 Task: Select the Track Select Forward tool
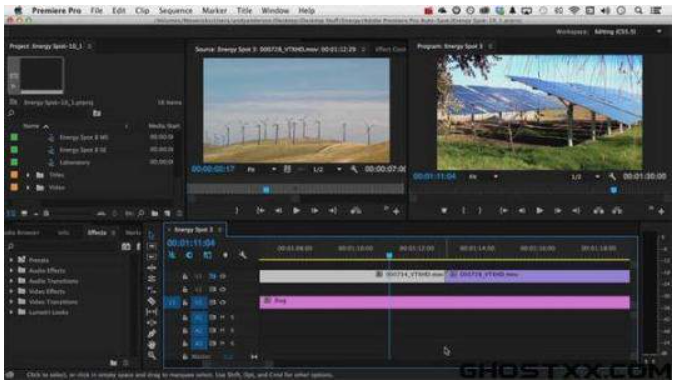coord(152,246)
